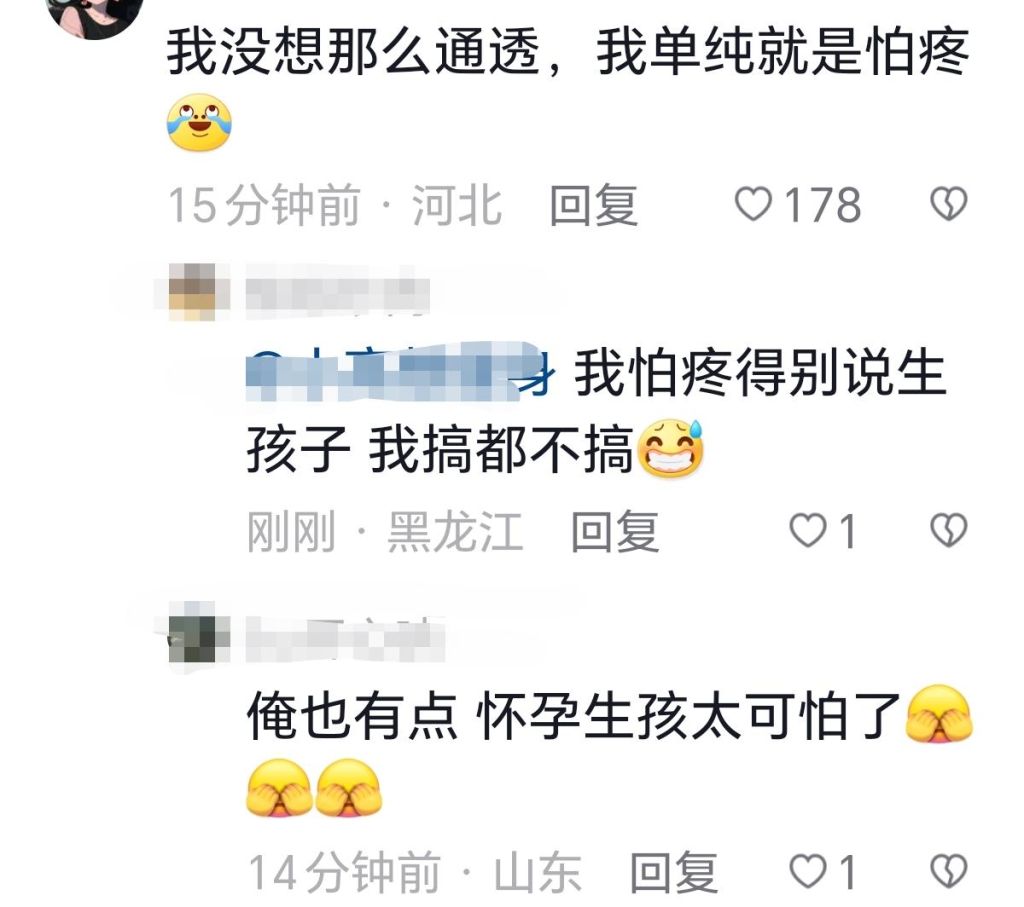Screen dimensions: 1024x907
Task: Open Heilongjiang replier's blurred avatar
Action: tap(193, 292)
